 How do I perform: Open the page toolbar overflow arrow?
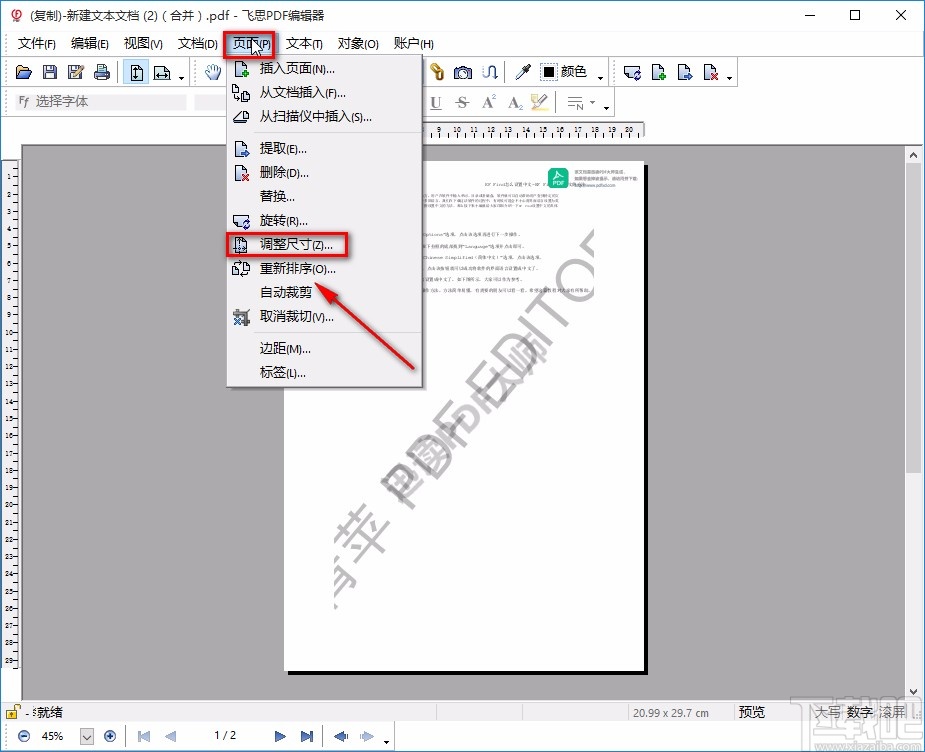click(729, 78)
